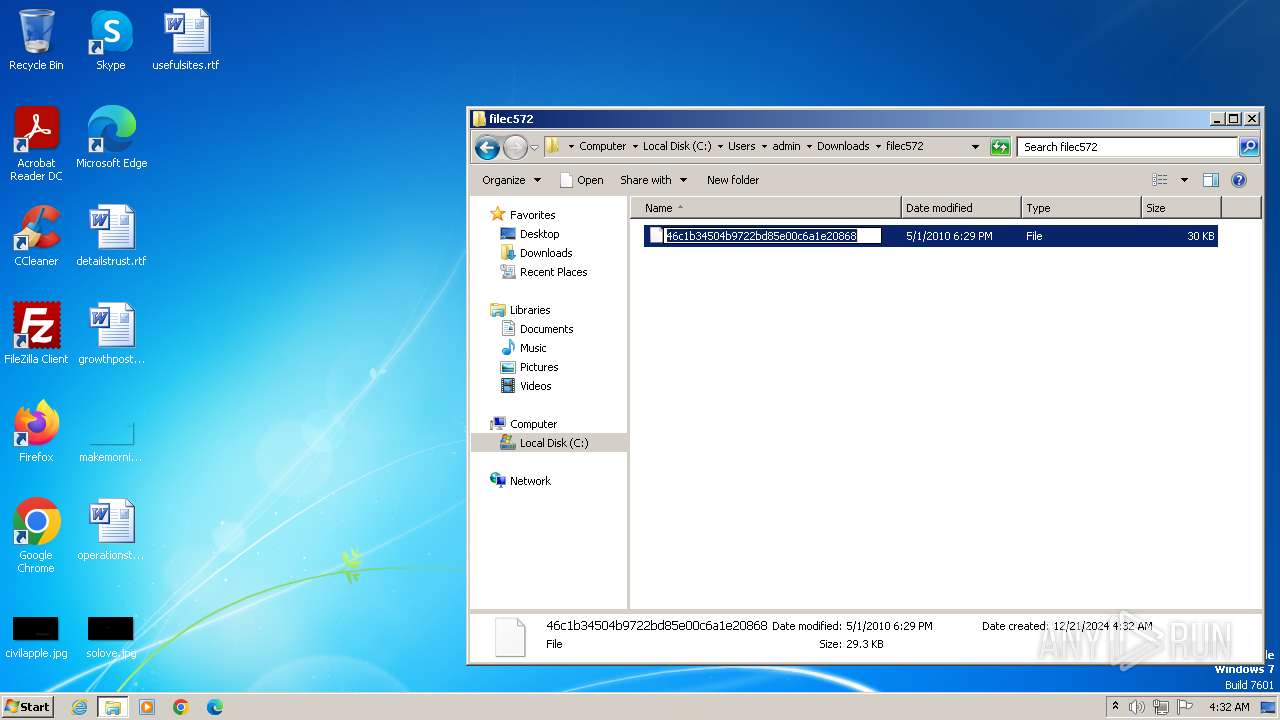Open Recent Places in navigation pane
1280x720 pixels.
[x=553, y=272]
